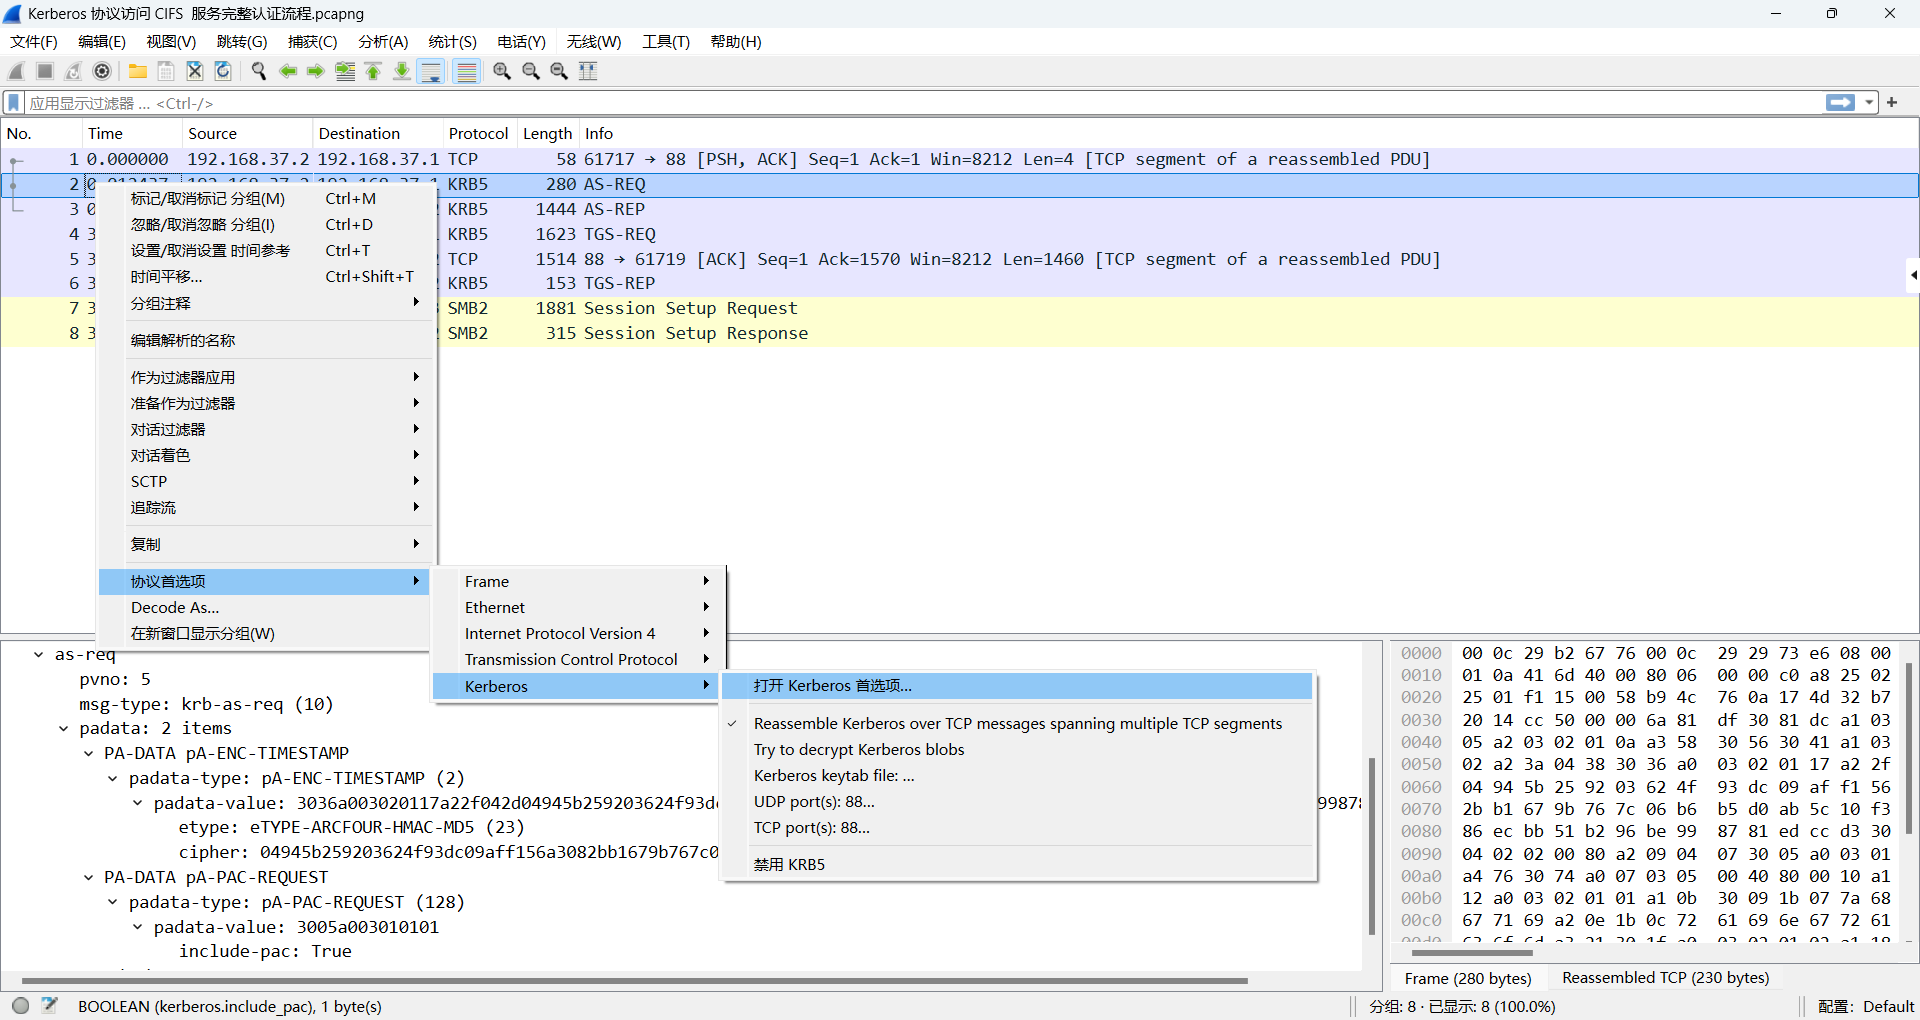This screenshot has height=1020, width=1920.
Task: Click the stop capture square icon
Action: pos(45,71)
